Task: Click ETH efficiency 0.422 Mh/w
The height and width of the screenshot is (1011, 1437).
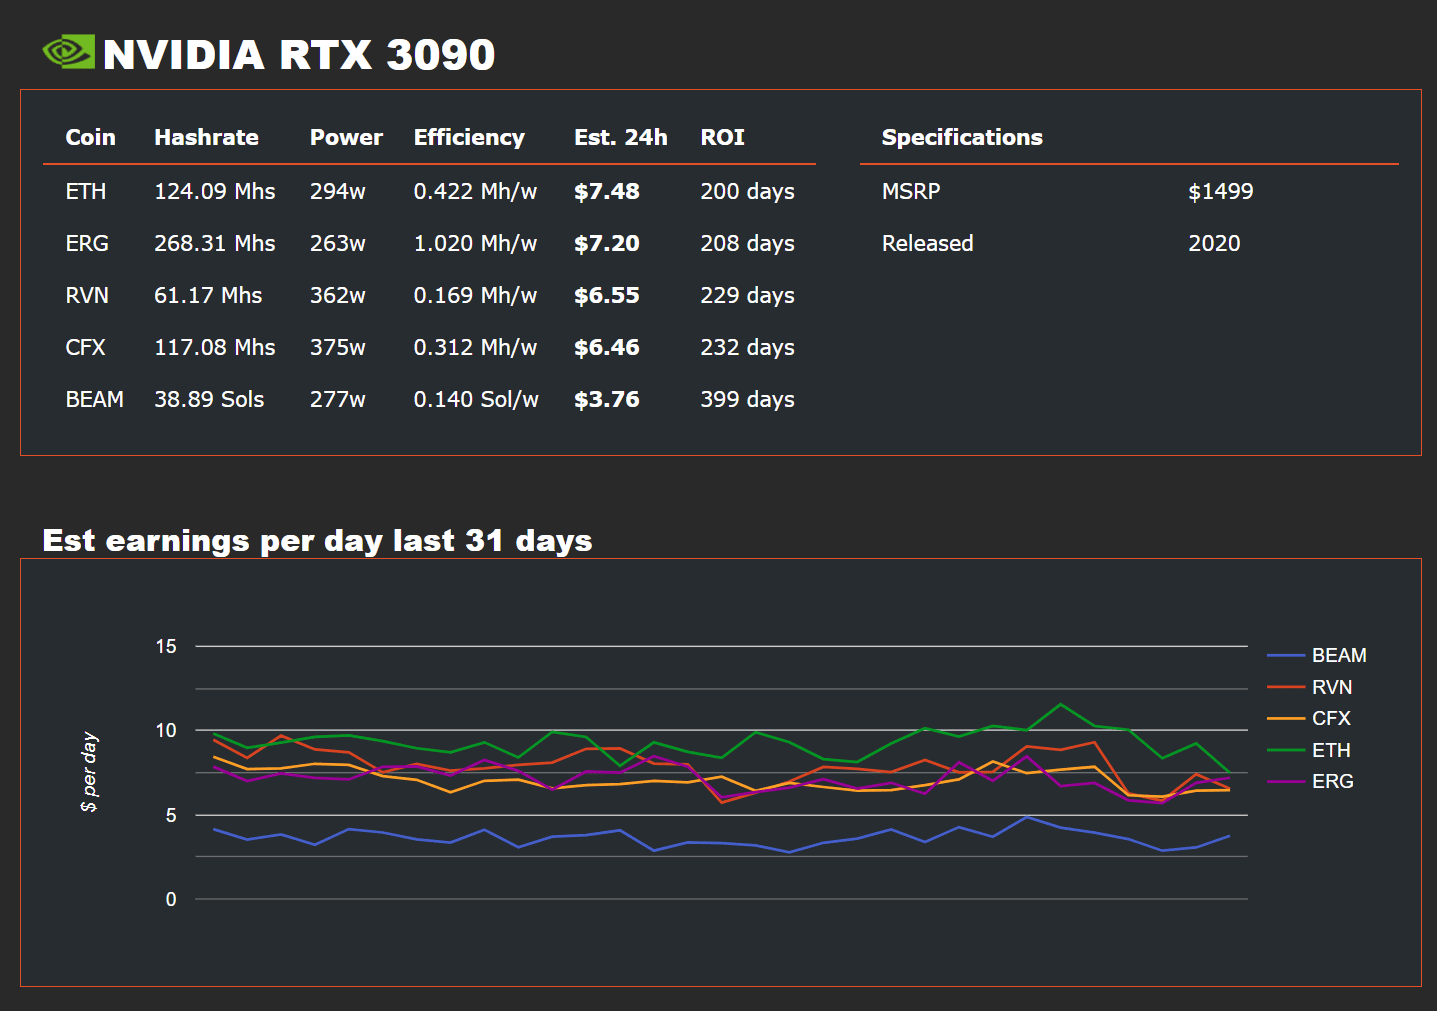Action: pyautogui.click(x=476, y=191)
